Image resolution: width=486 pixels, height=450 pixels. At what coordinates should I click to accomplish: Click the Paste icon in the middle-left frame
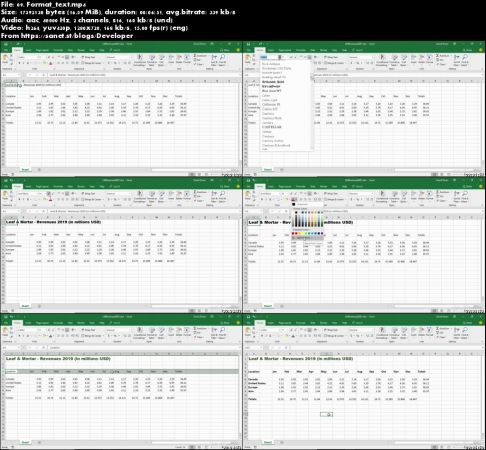[5, 196]
